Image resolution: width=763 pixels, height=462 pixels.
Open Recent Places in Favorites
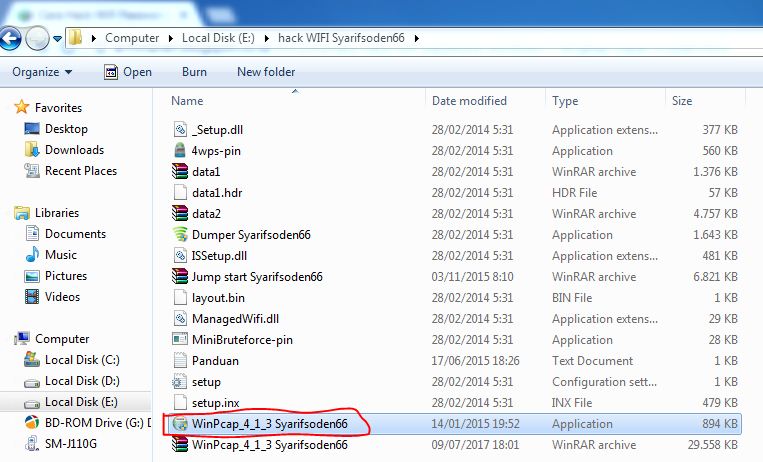point(81,171)
